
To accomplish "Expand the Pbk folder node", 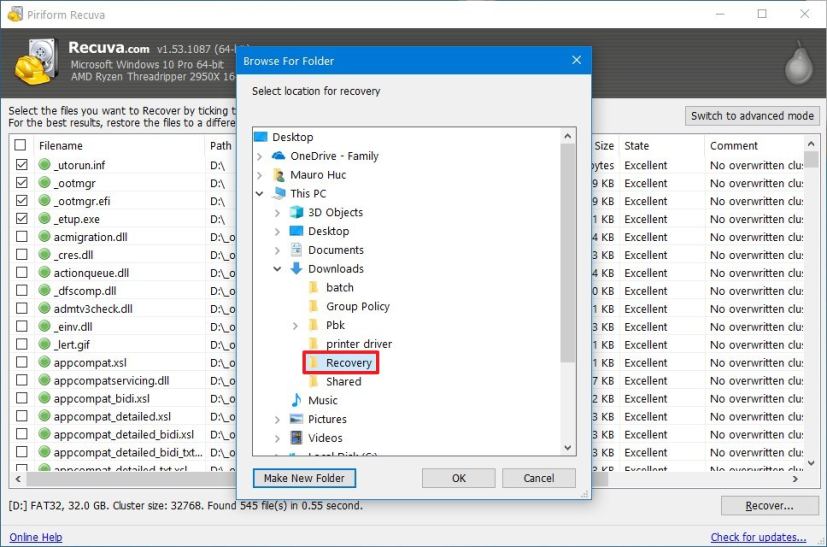I will tap(295, 325).
